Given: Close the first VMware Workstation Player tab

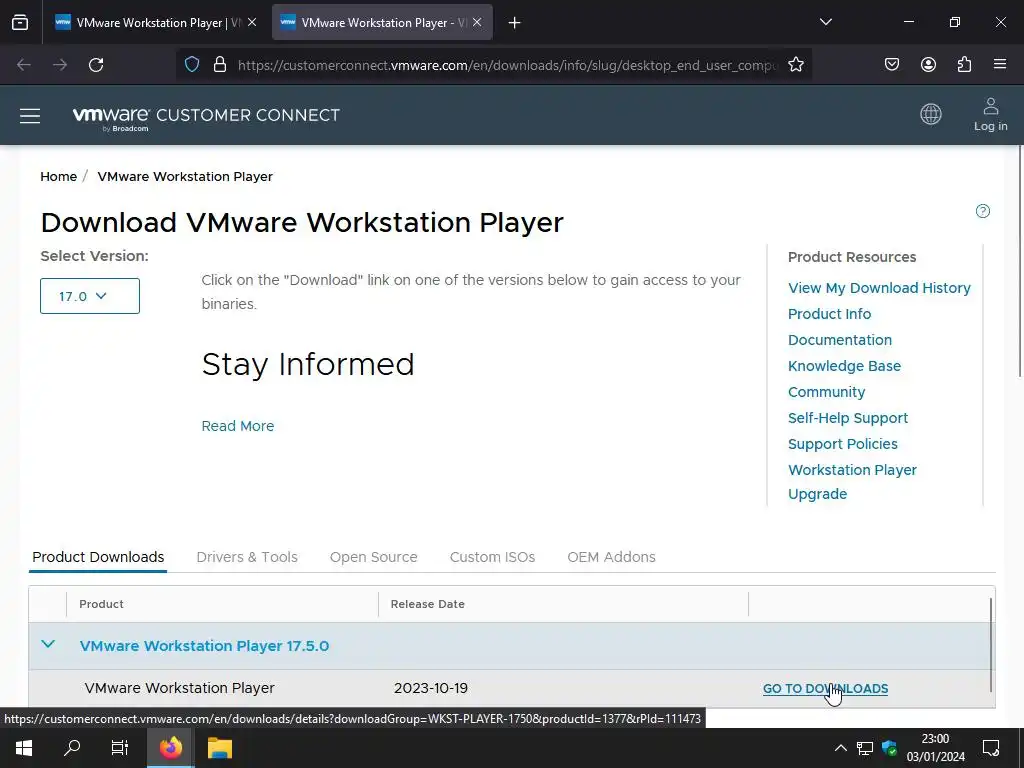Looking at the screenshot, I should coord(252,22).
